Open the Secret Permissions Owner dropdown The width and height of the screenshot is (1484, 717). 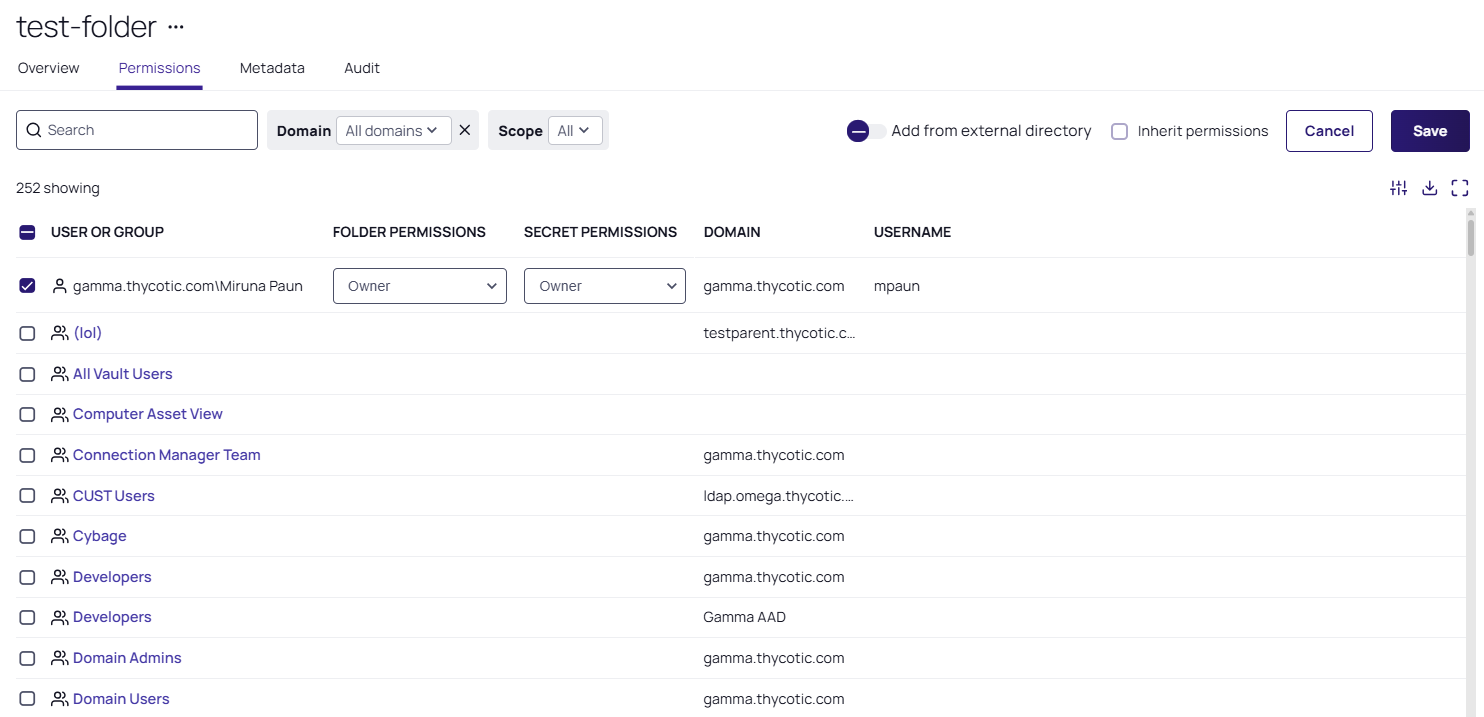pyautogui.click(x=604, y=286)
